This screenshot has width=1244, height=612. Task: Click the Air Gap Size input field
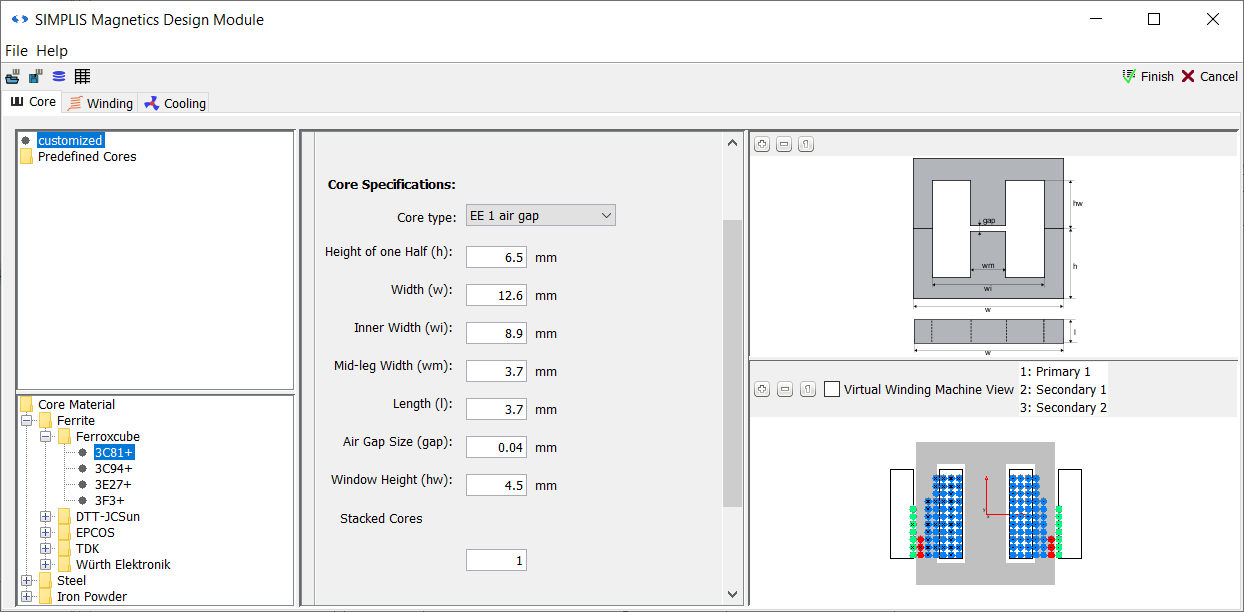tap(496, 447)
